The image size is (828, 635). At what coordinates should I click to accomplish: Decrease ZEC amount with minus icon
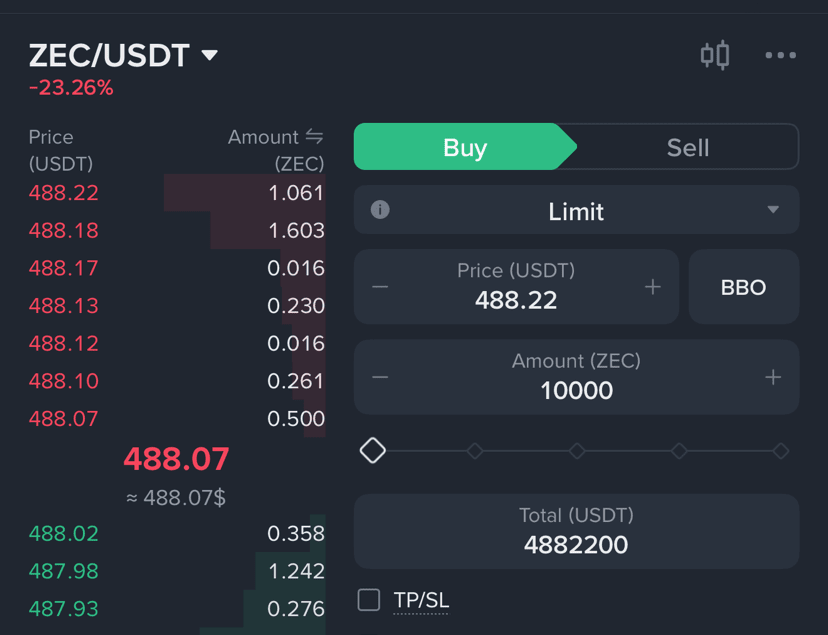(380, 377)
